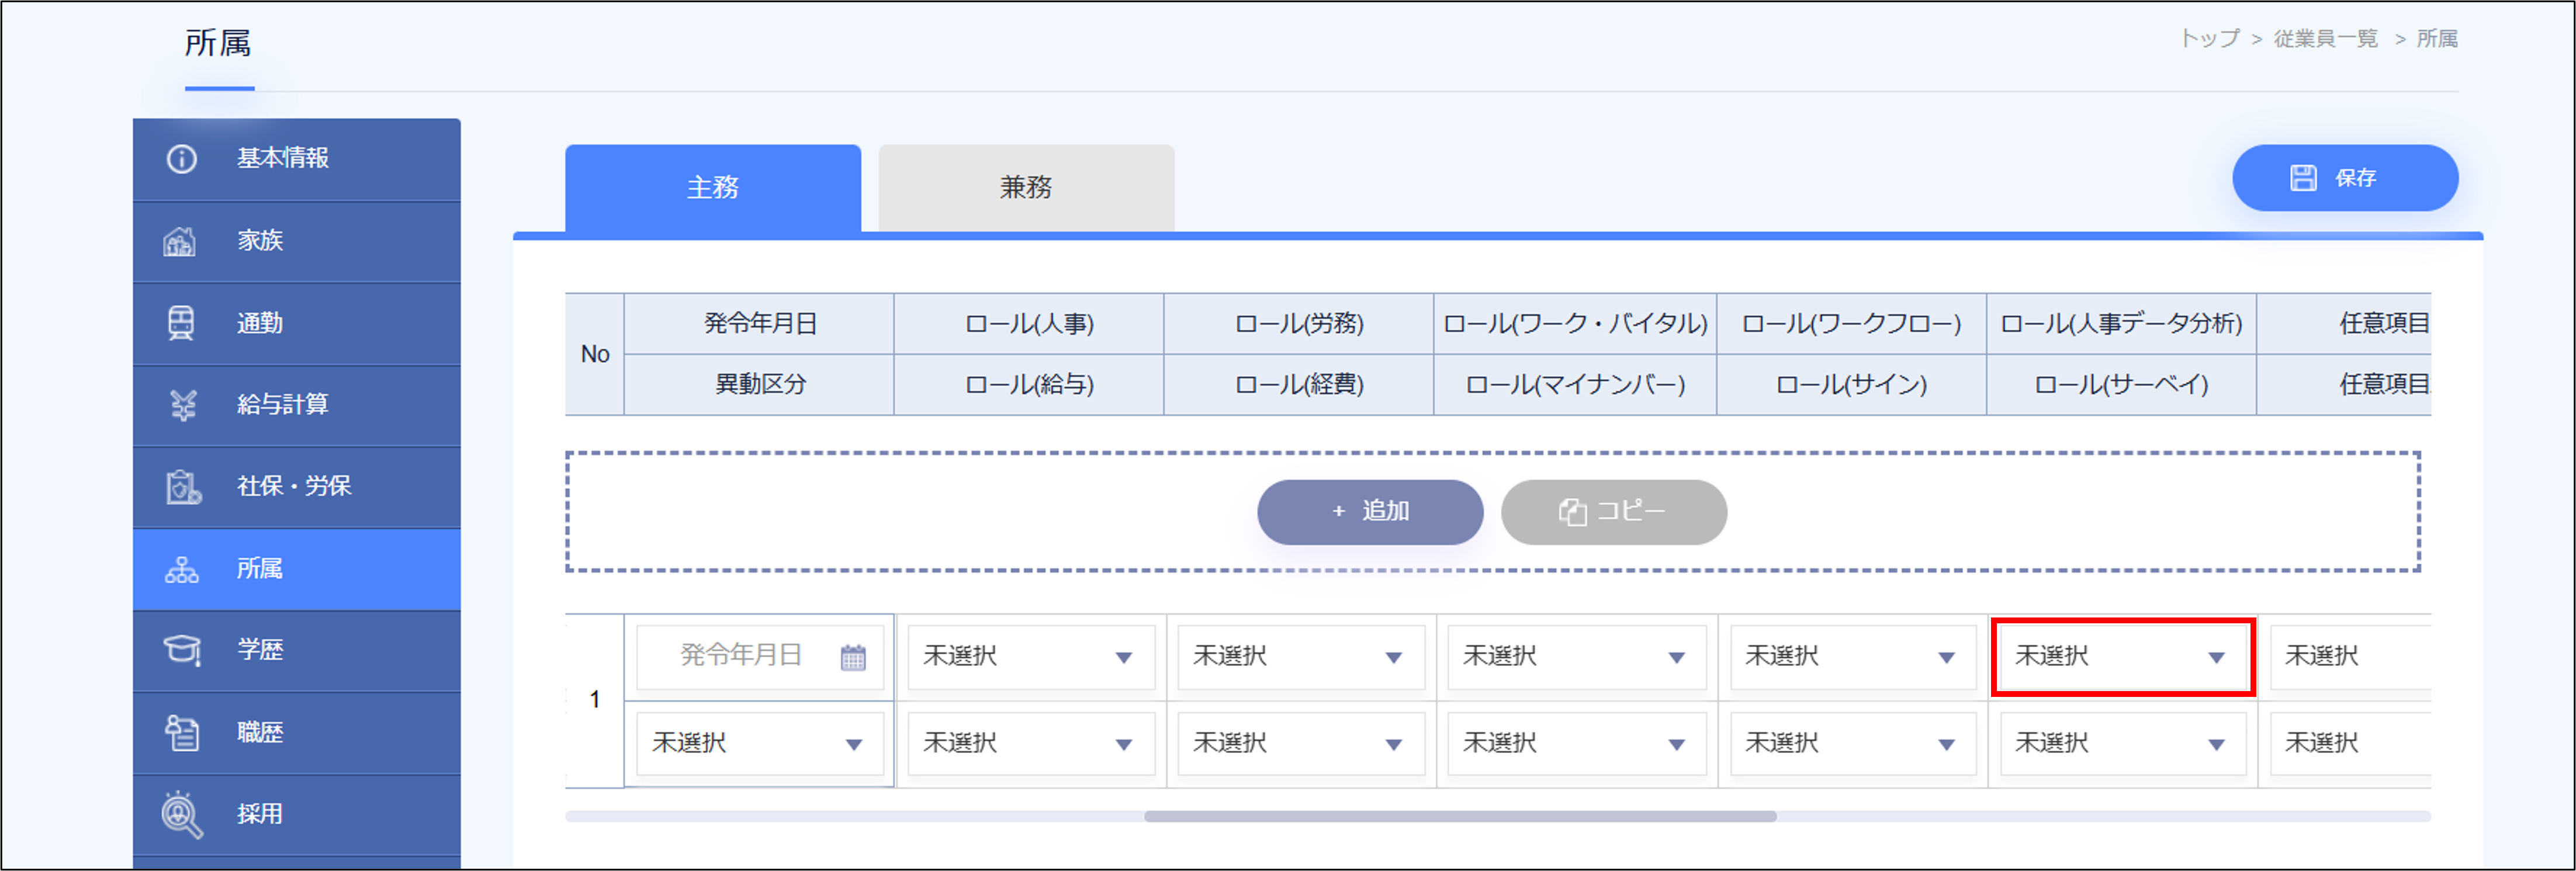Click the 発令年月日 date input field
Screen dimensions: 2576x871
[x=760, y=657]
